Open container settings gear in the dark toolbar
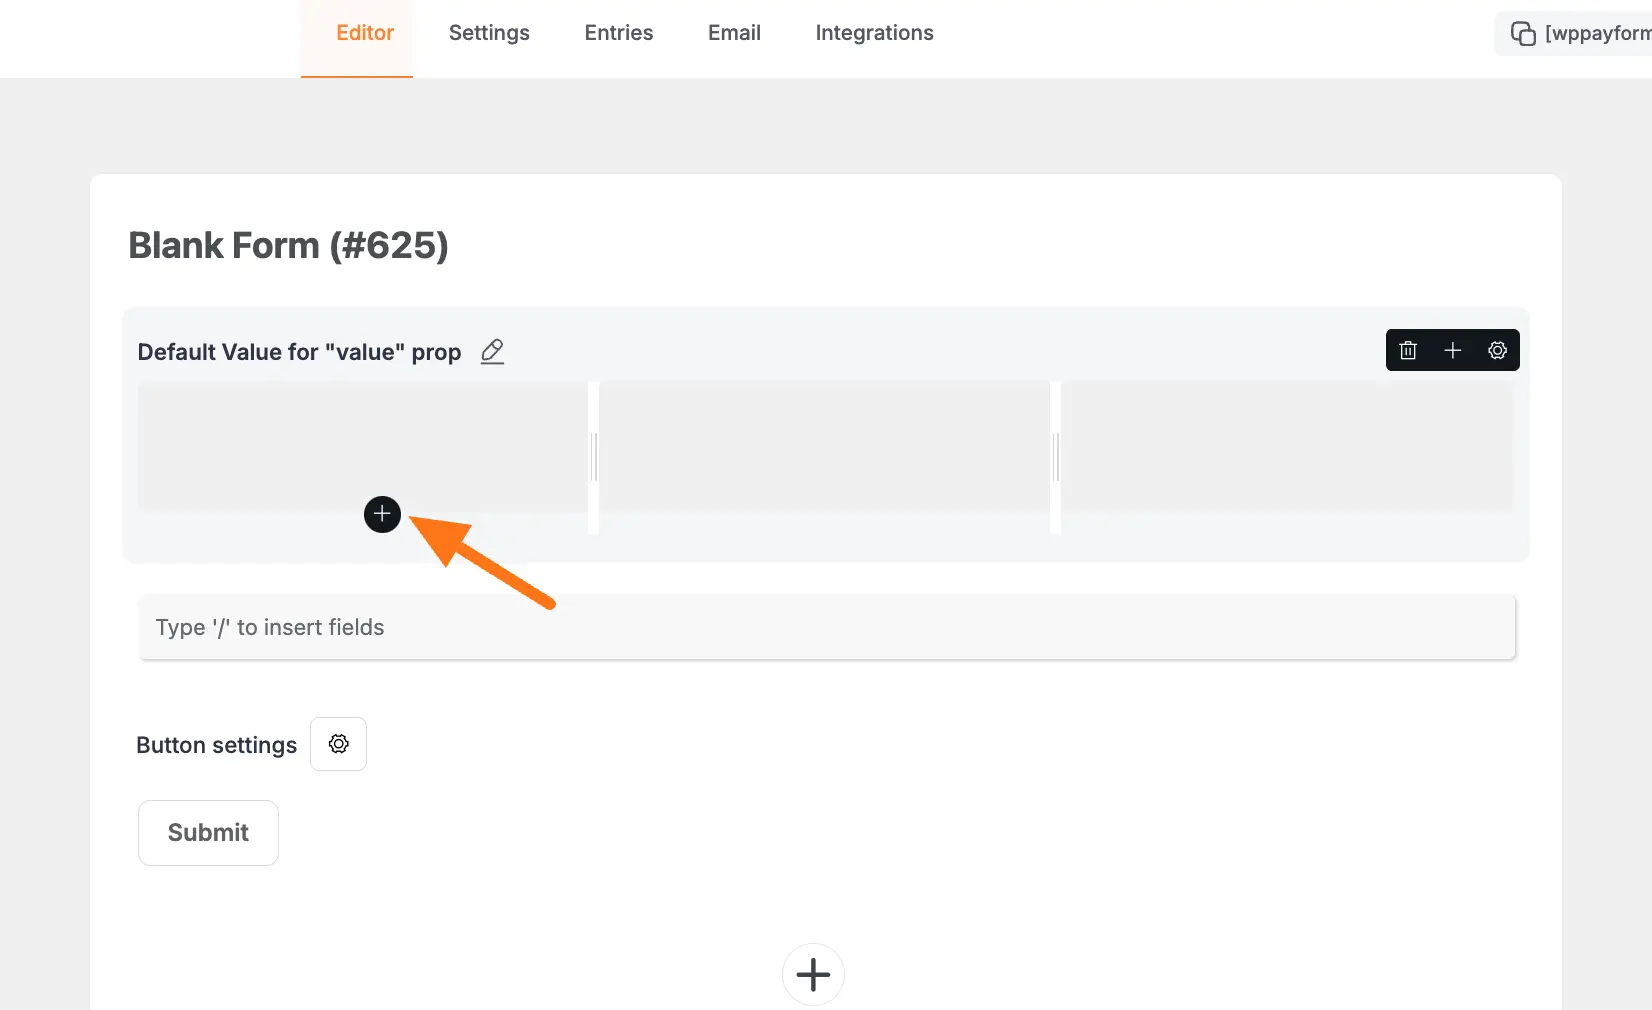Viewport: 1652px width, 1010px height. click(x=1497, y=350)
